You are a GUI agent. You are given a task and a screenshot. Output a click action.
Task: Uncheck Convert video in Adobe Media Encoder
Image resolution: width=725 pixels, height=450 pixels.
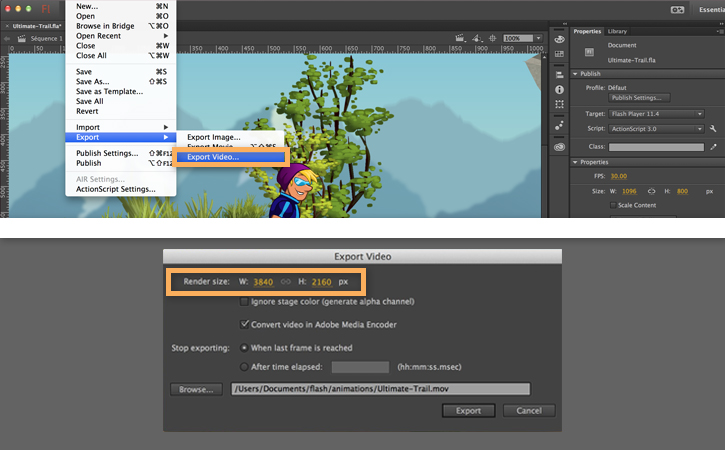(244, 324)
